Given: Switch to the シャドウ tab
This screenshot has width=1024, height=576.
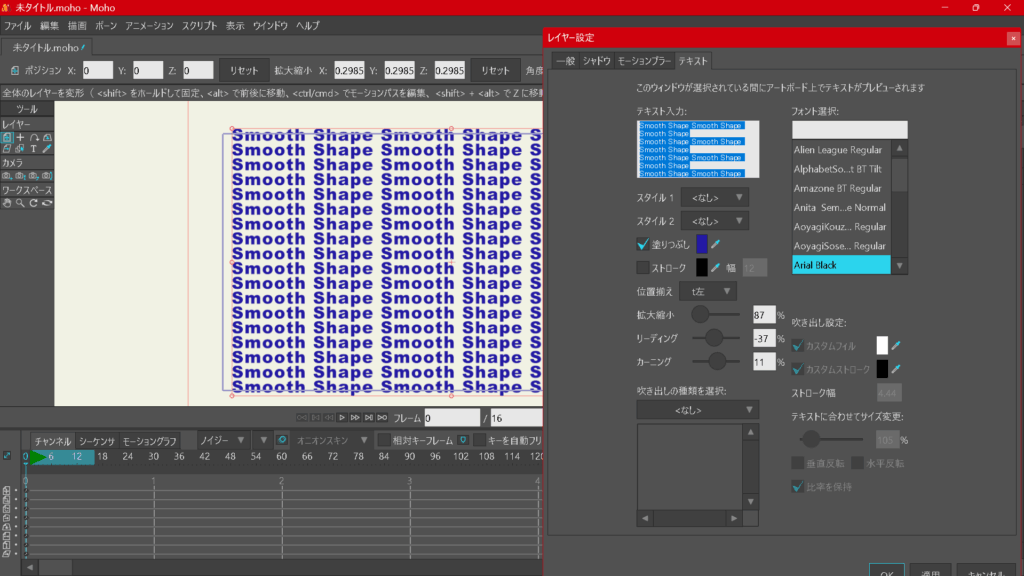Looking at the screenshot, I should click(597, 61).
